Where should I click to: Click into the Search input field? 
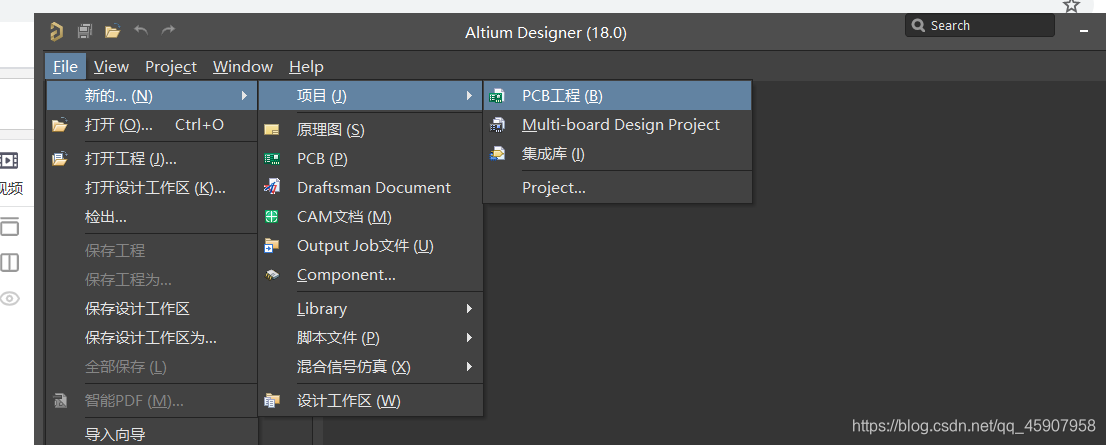[988, 26]
